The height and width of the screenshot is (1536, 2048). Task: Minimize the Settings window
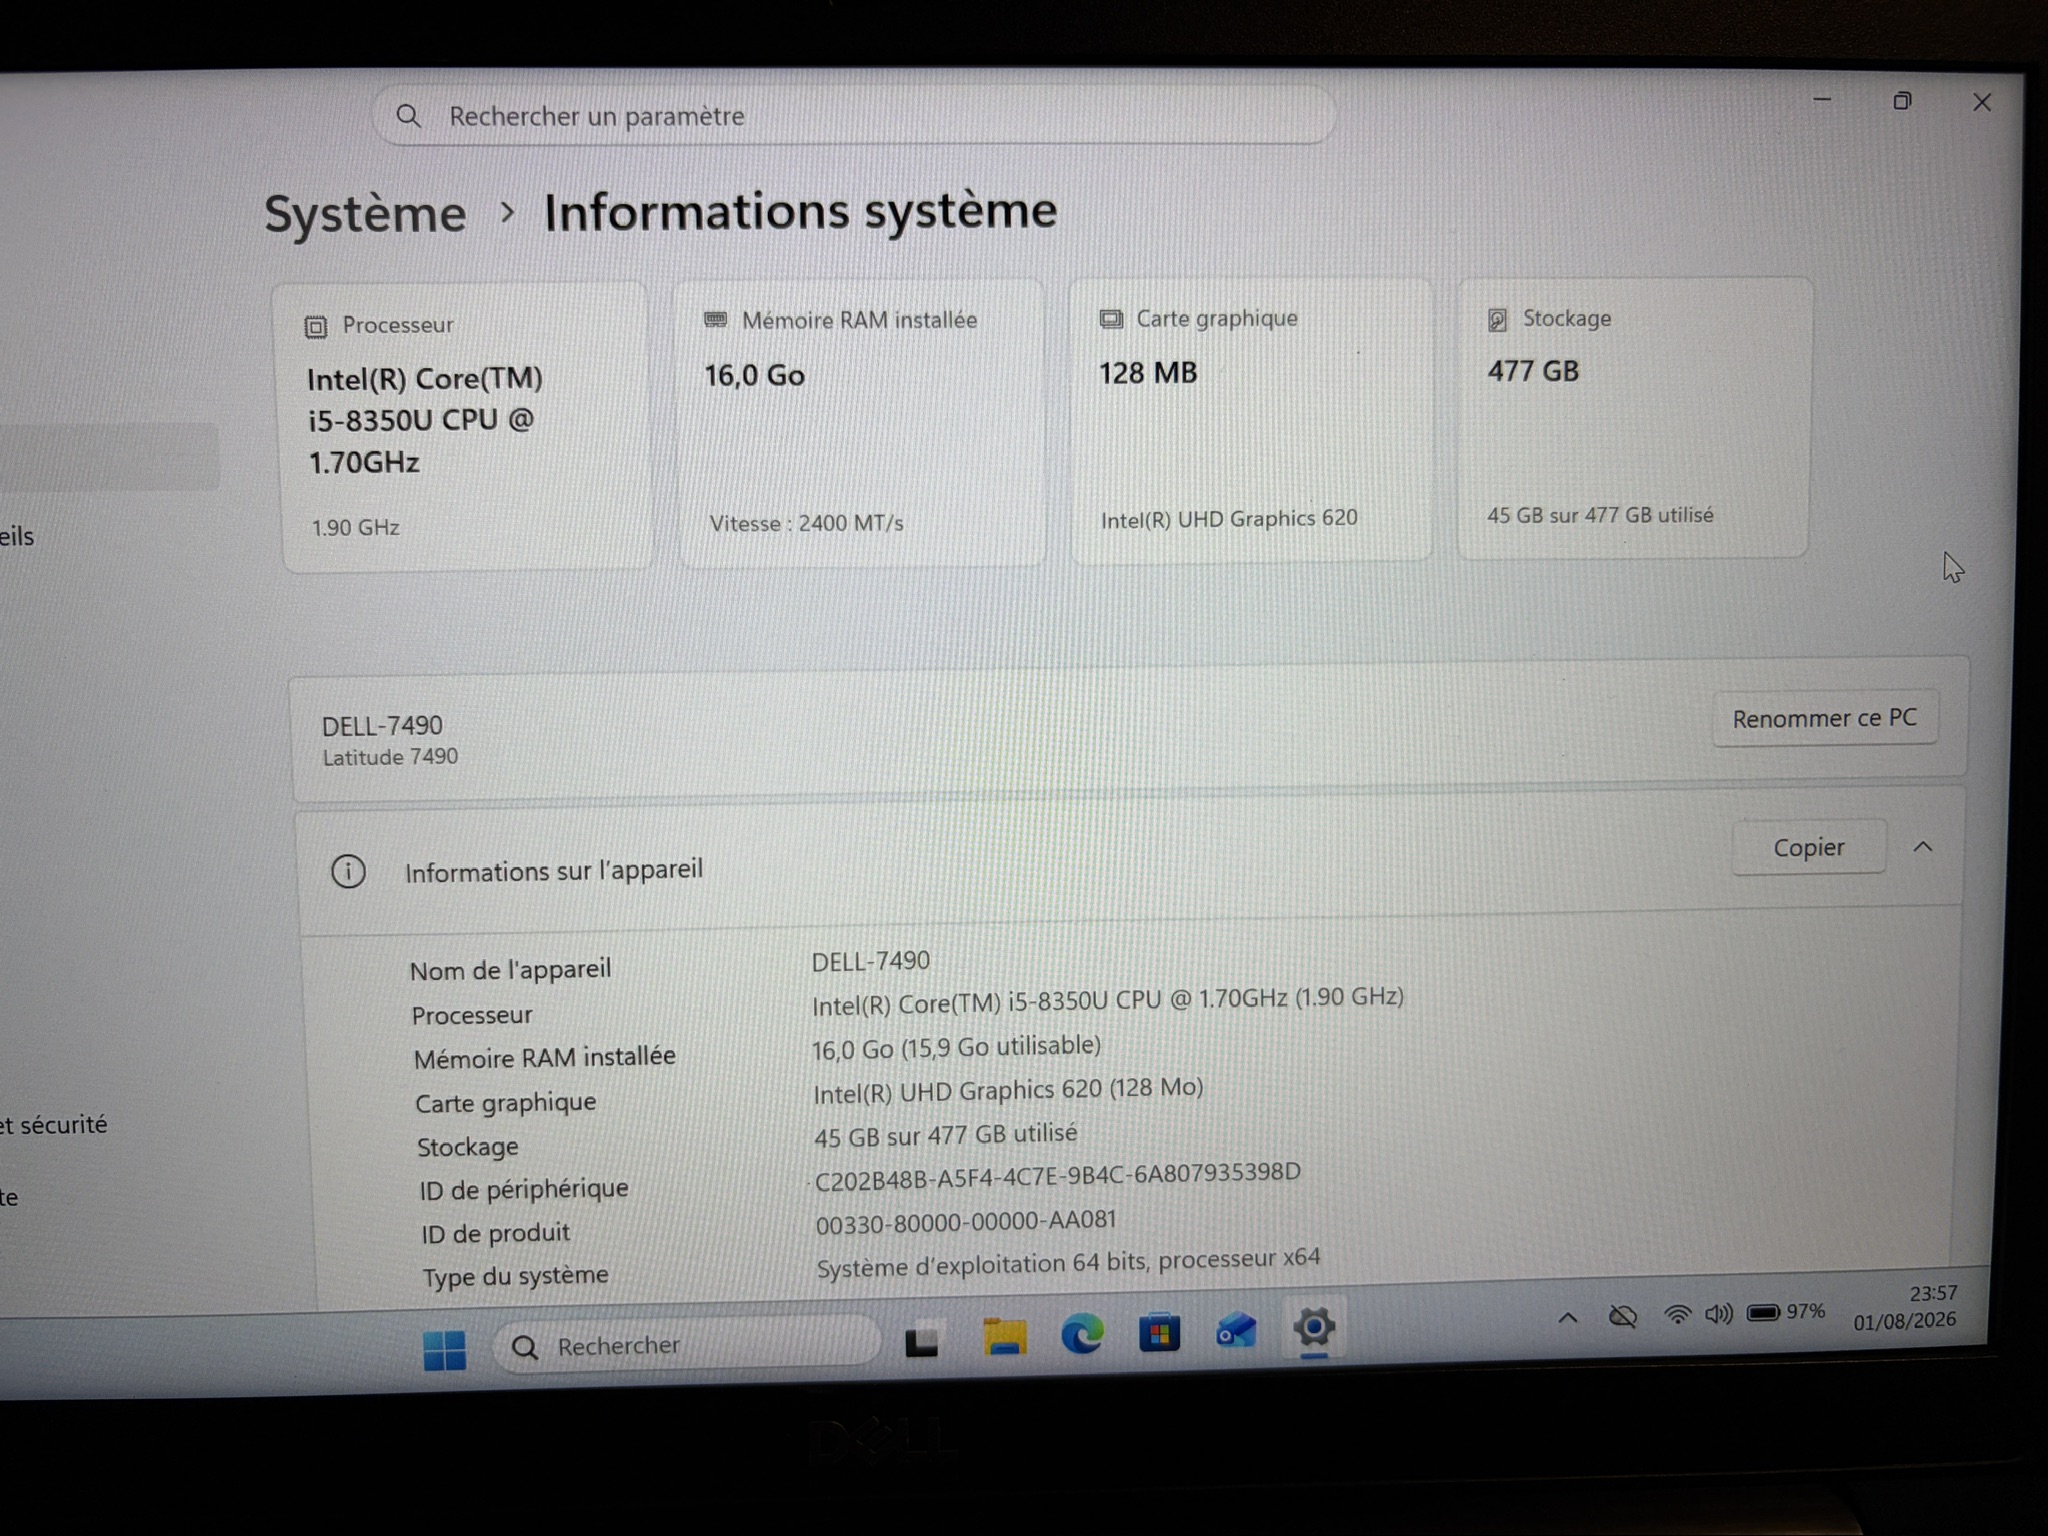pyautogui.click(x=1822, y=100)
